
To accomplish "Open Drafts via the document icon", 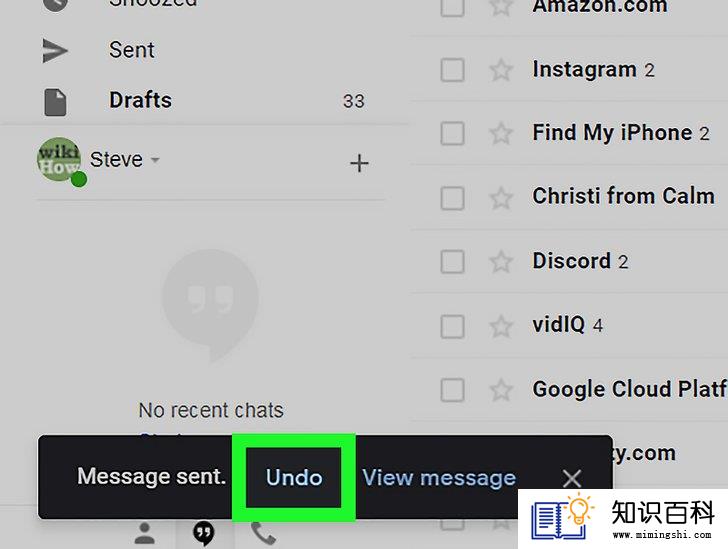I will point(55,102).
